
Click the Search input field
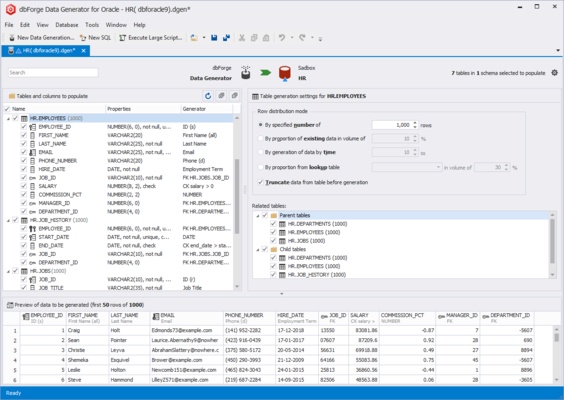click(x=53, y=73)
